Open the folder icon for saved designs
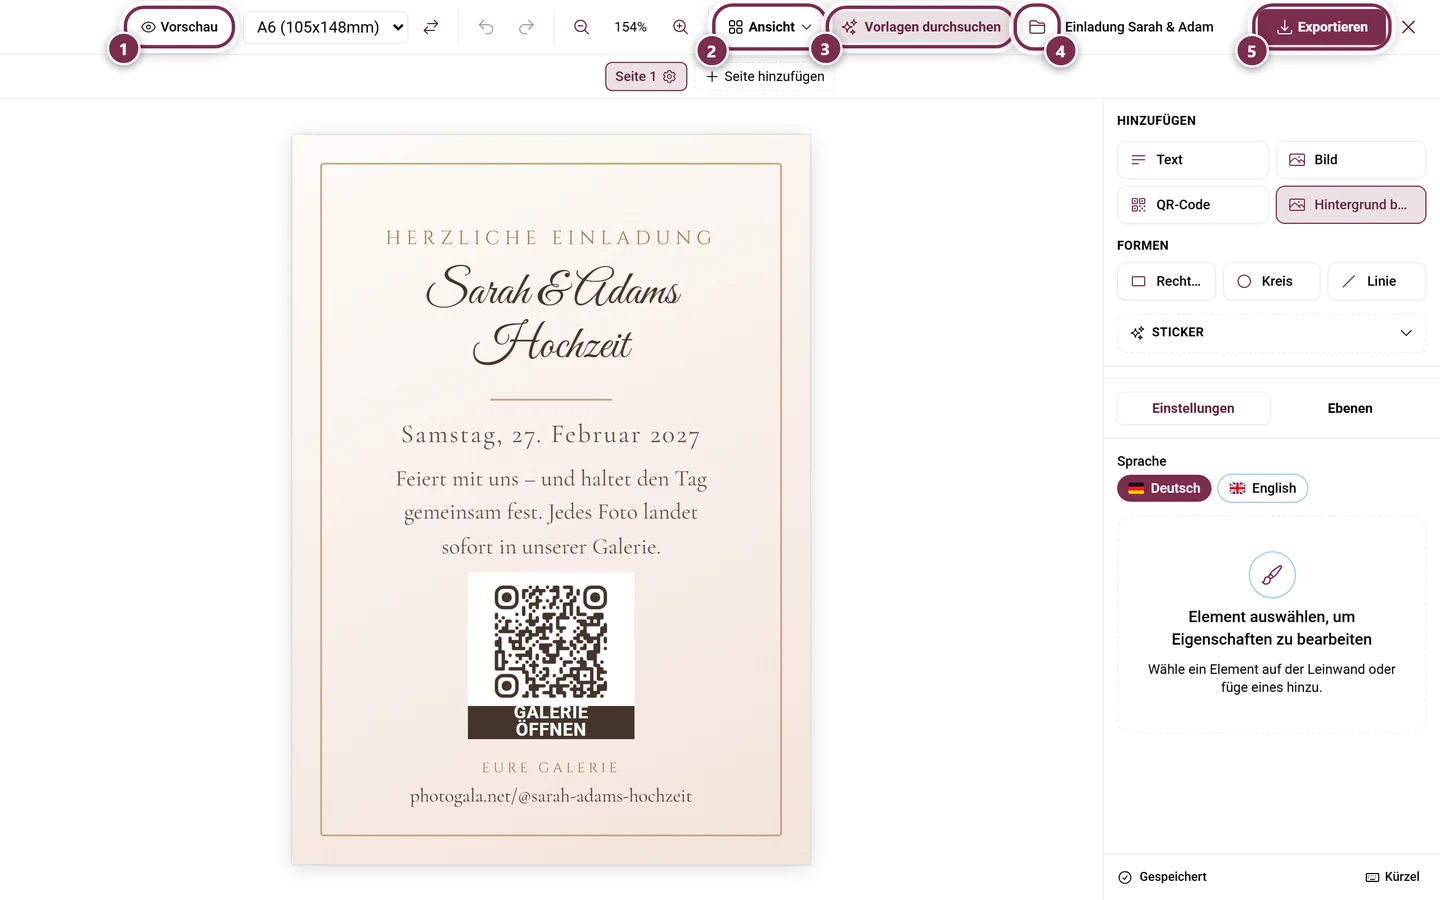The width and height of the screenshot is (1440, 900). point(1037,27)
